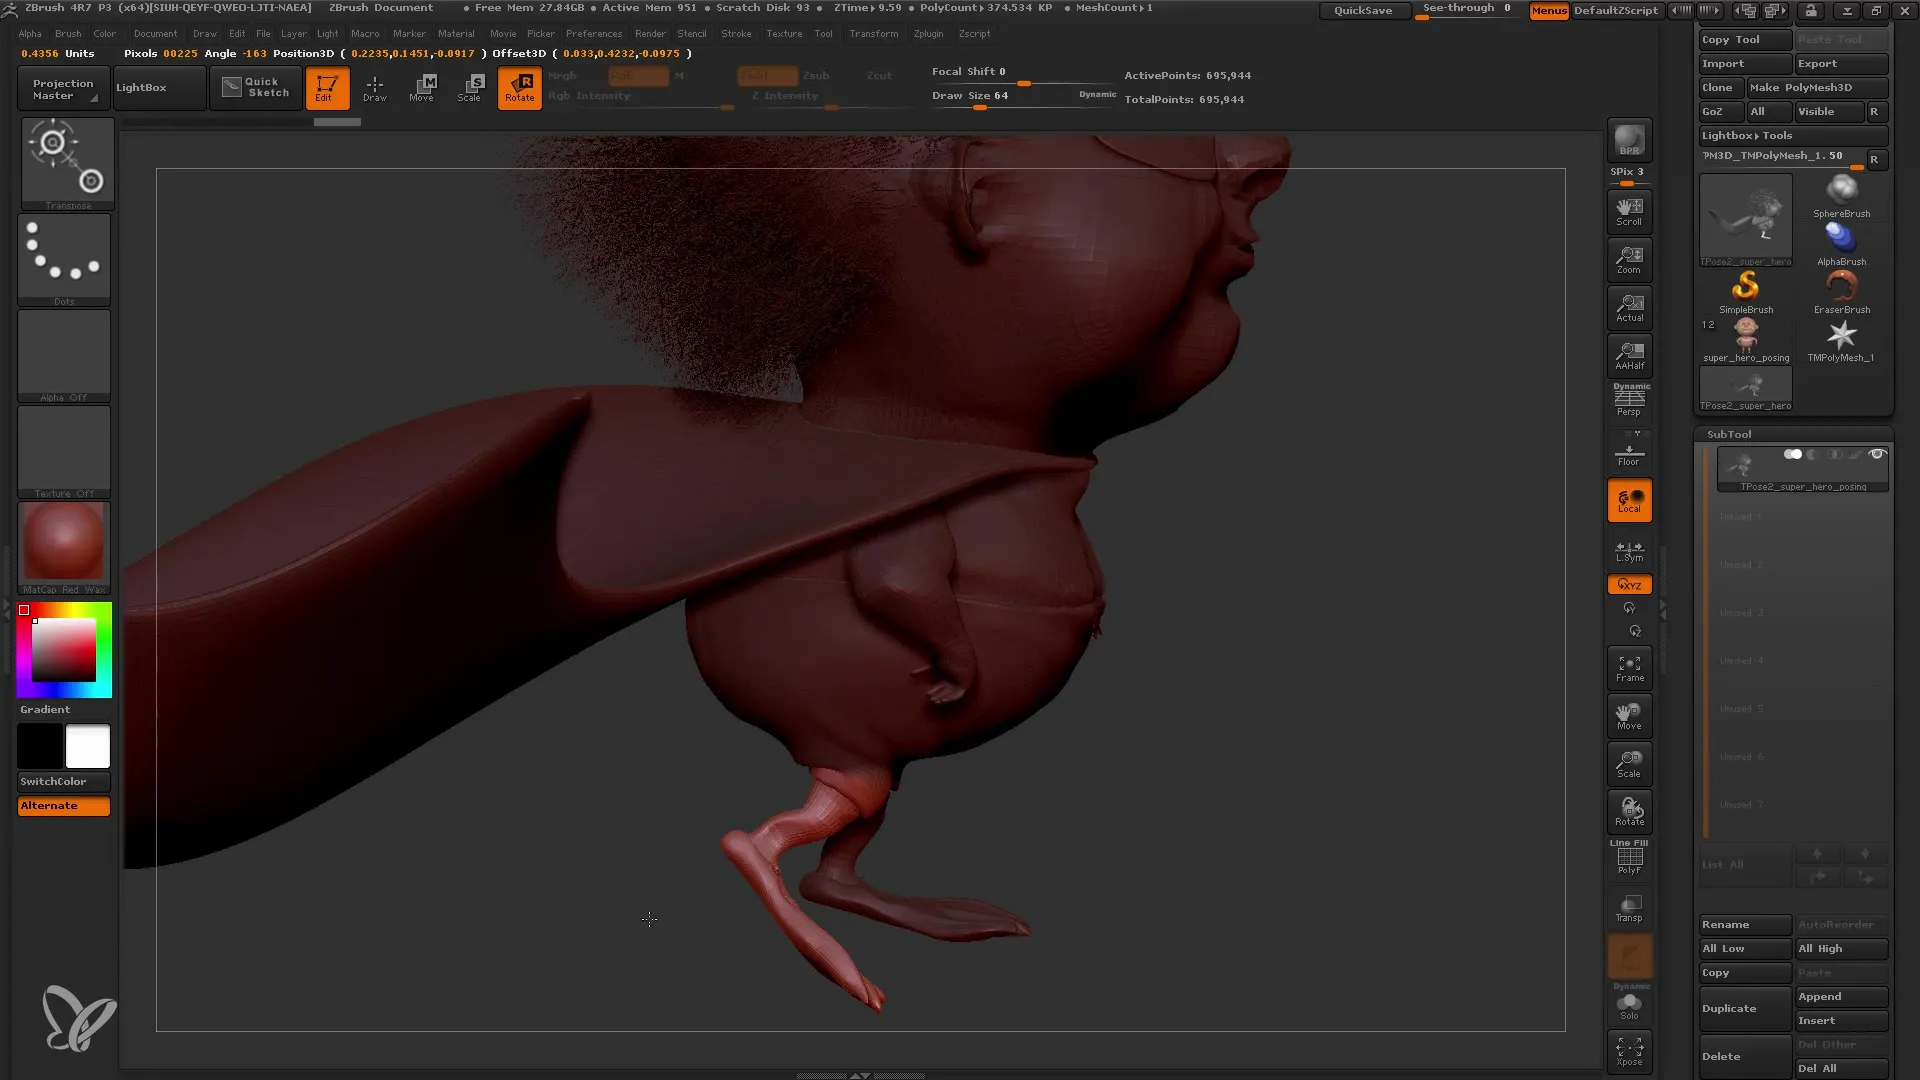
Task: Select the Rotate tool in toolbar
Action: [x=518, y=87]
